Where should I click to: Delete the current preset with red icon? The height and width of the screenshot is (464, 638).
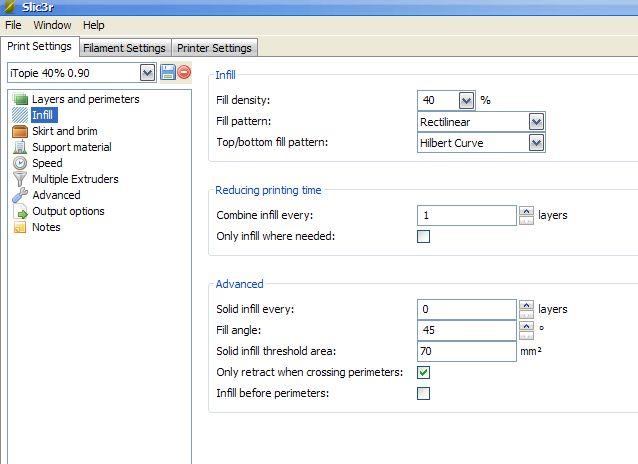(184, 72)
